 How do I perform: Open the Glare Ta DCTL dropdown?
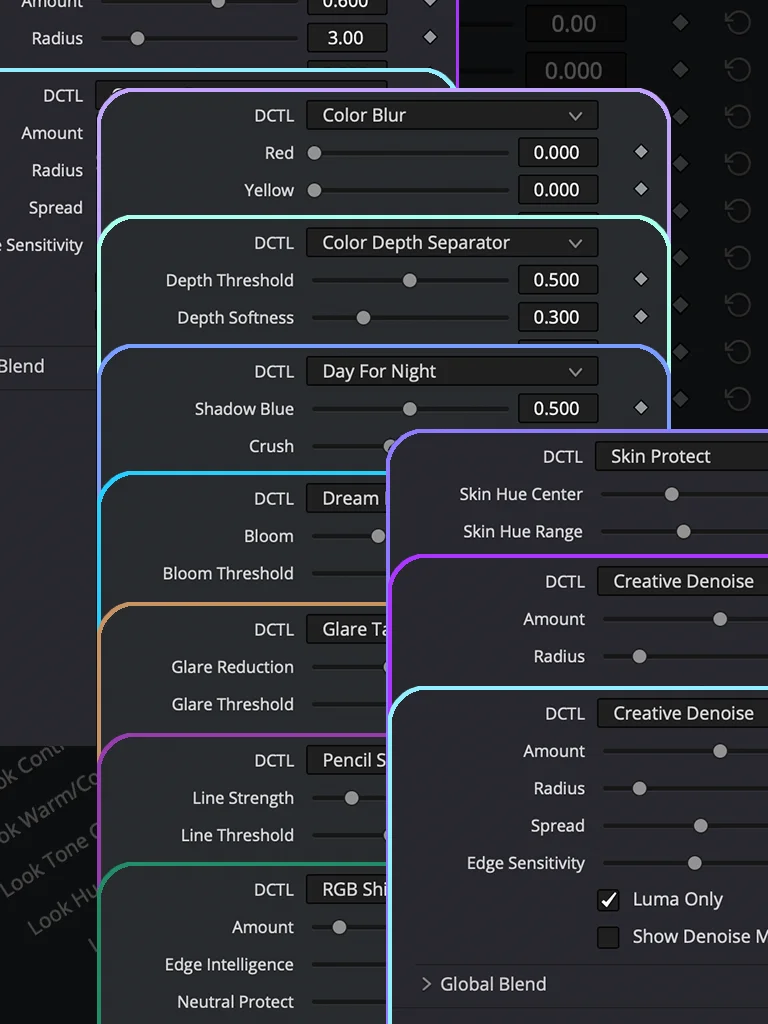coord(347,629)
